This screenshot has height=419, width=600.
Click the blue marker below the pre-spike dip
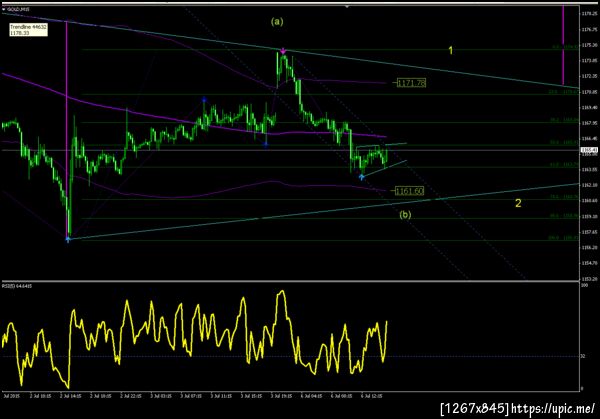click(266, 145)
